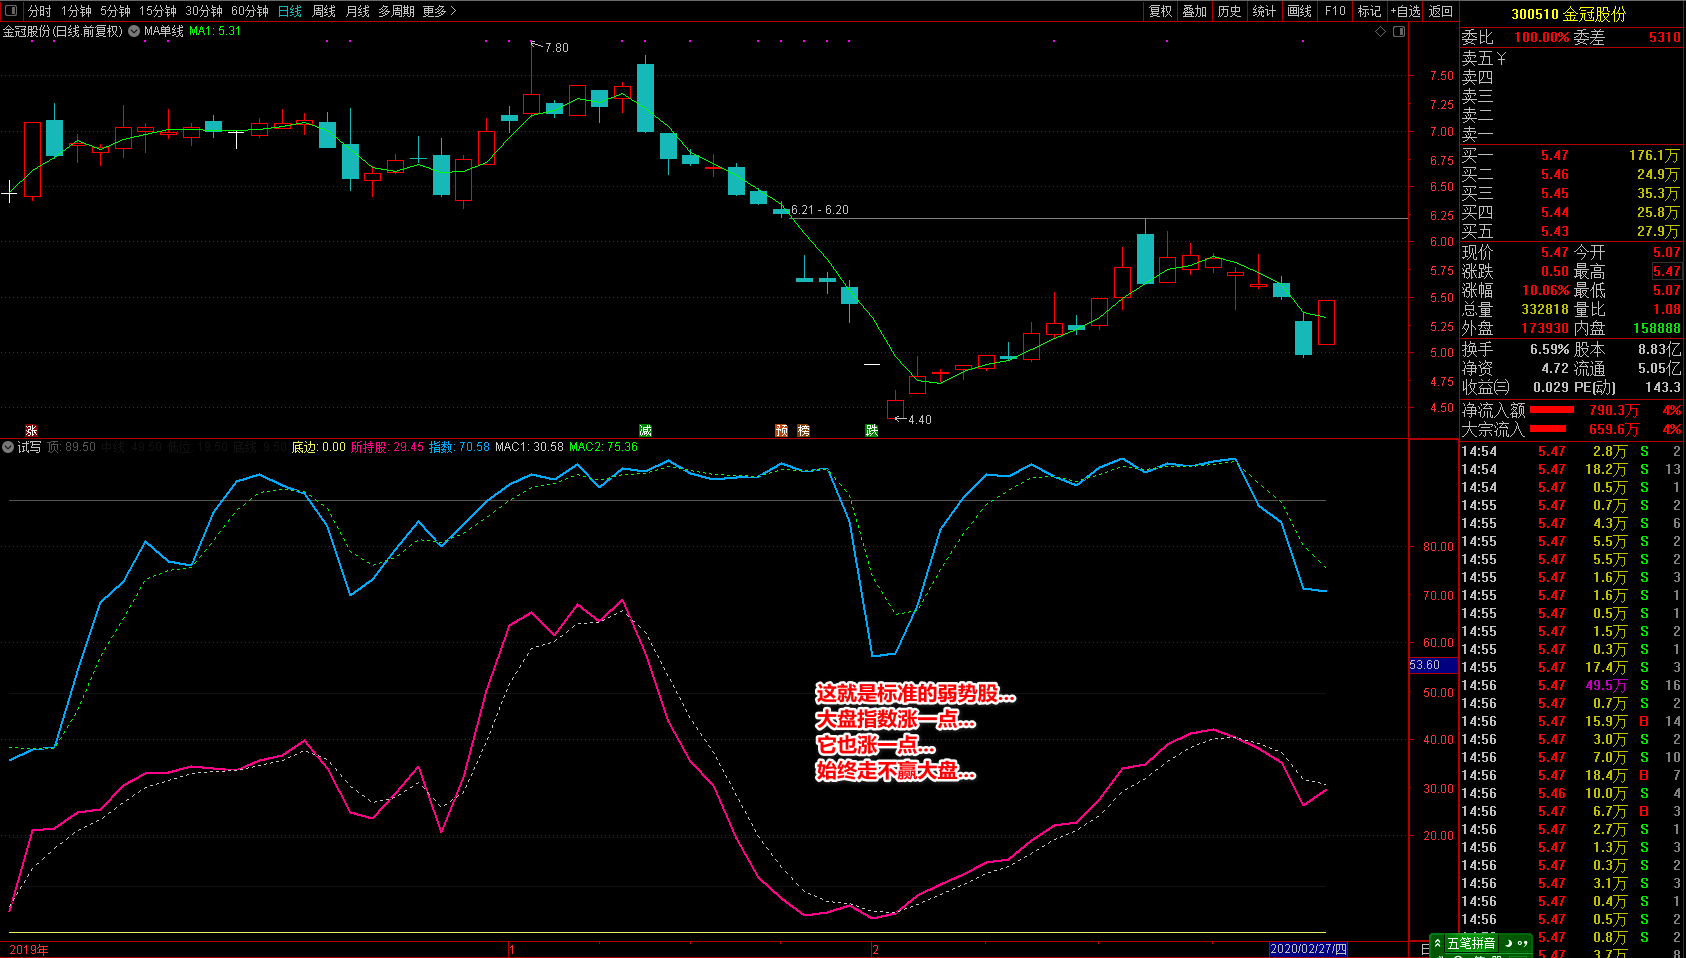Screen dimensions: 1686x958
Task: Click the 五笔拼音 input method indicator
Action: tap(1471, 943)
